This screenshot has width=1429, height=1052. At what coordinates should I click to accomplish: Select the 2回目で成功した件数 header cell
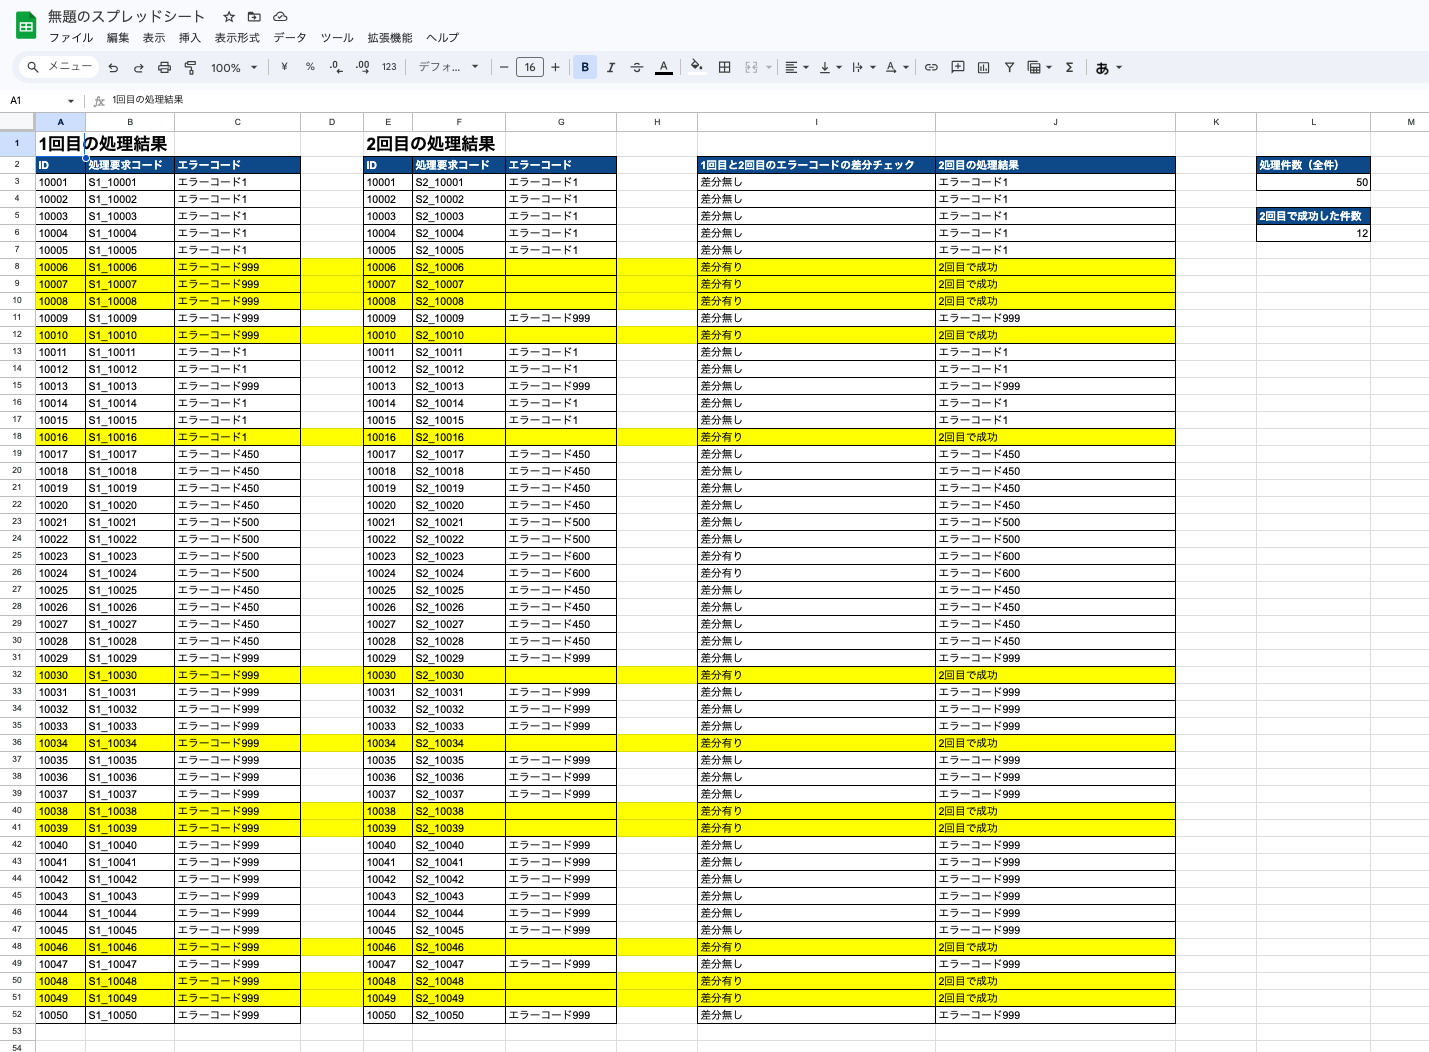[1313, 216]
